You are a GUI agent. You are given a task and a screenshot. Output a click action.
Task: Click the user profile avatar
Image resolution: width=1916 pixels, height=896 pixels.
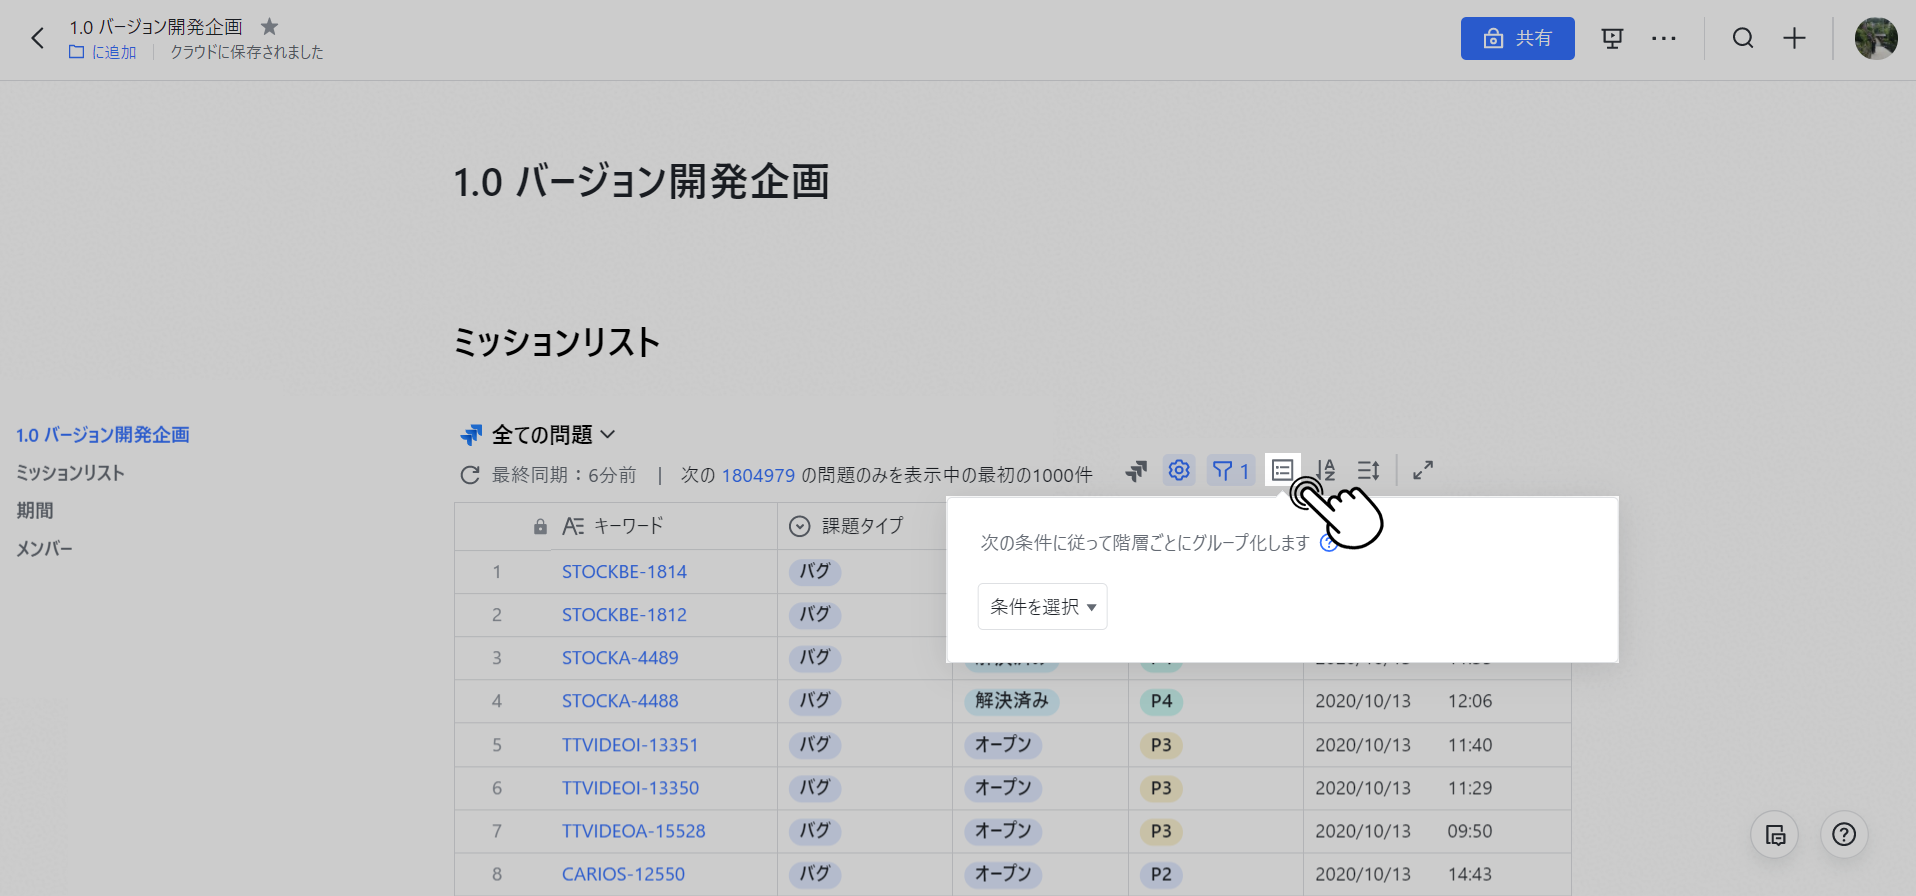point(1876,39)
